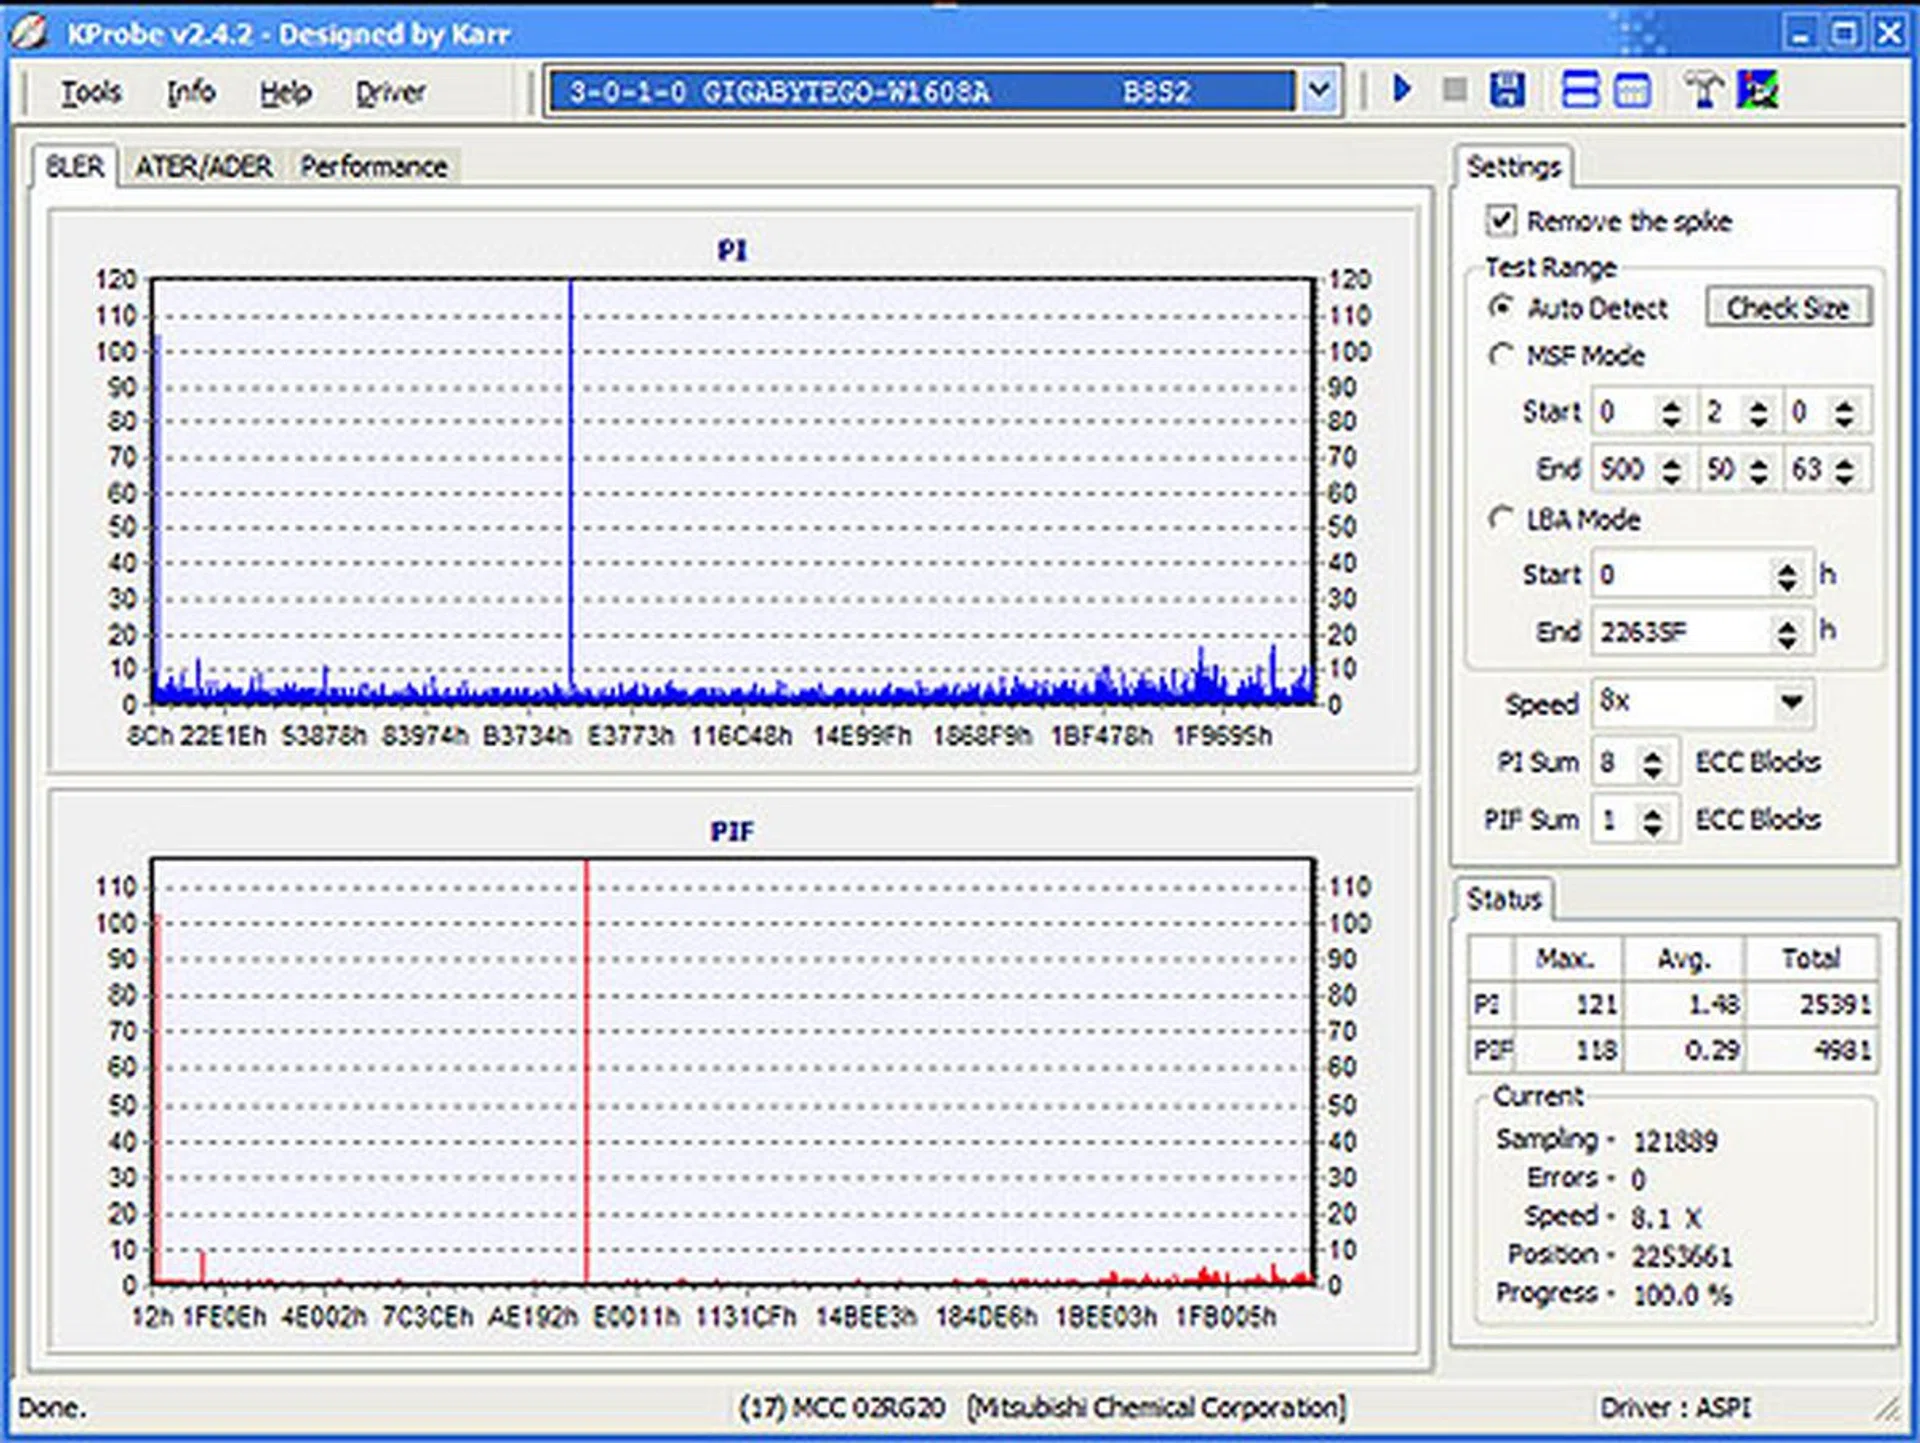Open the Tools menu
The width and height of the screenshot is (1920, 1443).
[x=91, y=93]
